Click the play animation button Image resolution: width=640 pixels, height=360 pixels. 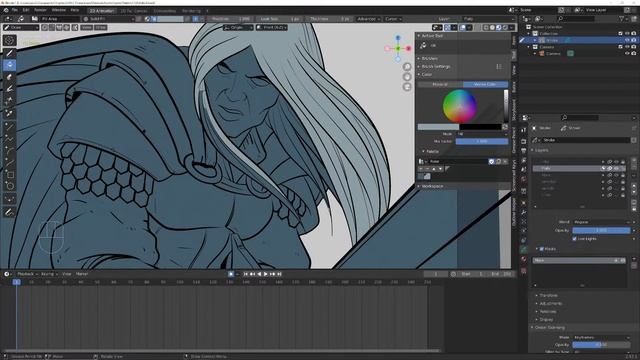(x=266, y=274)
